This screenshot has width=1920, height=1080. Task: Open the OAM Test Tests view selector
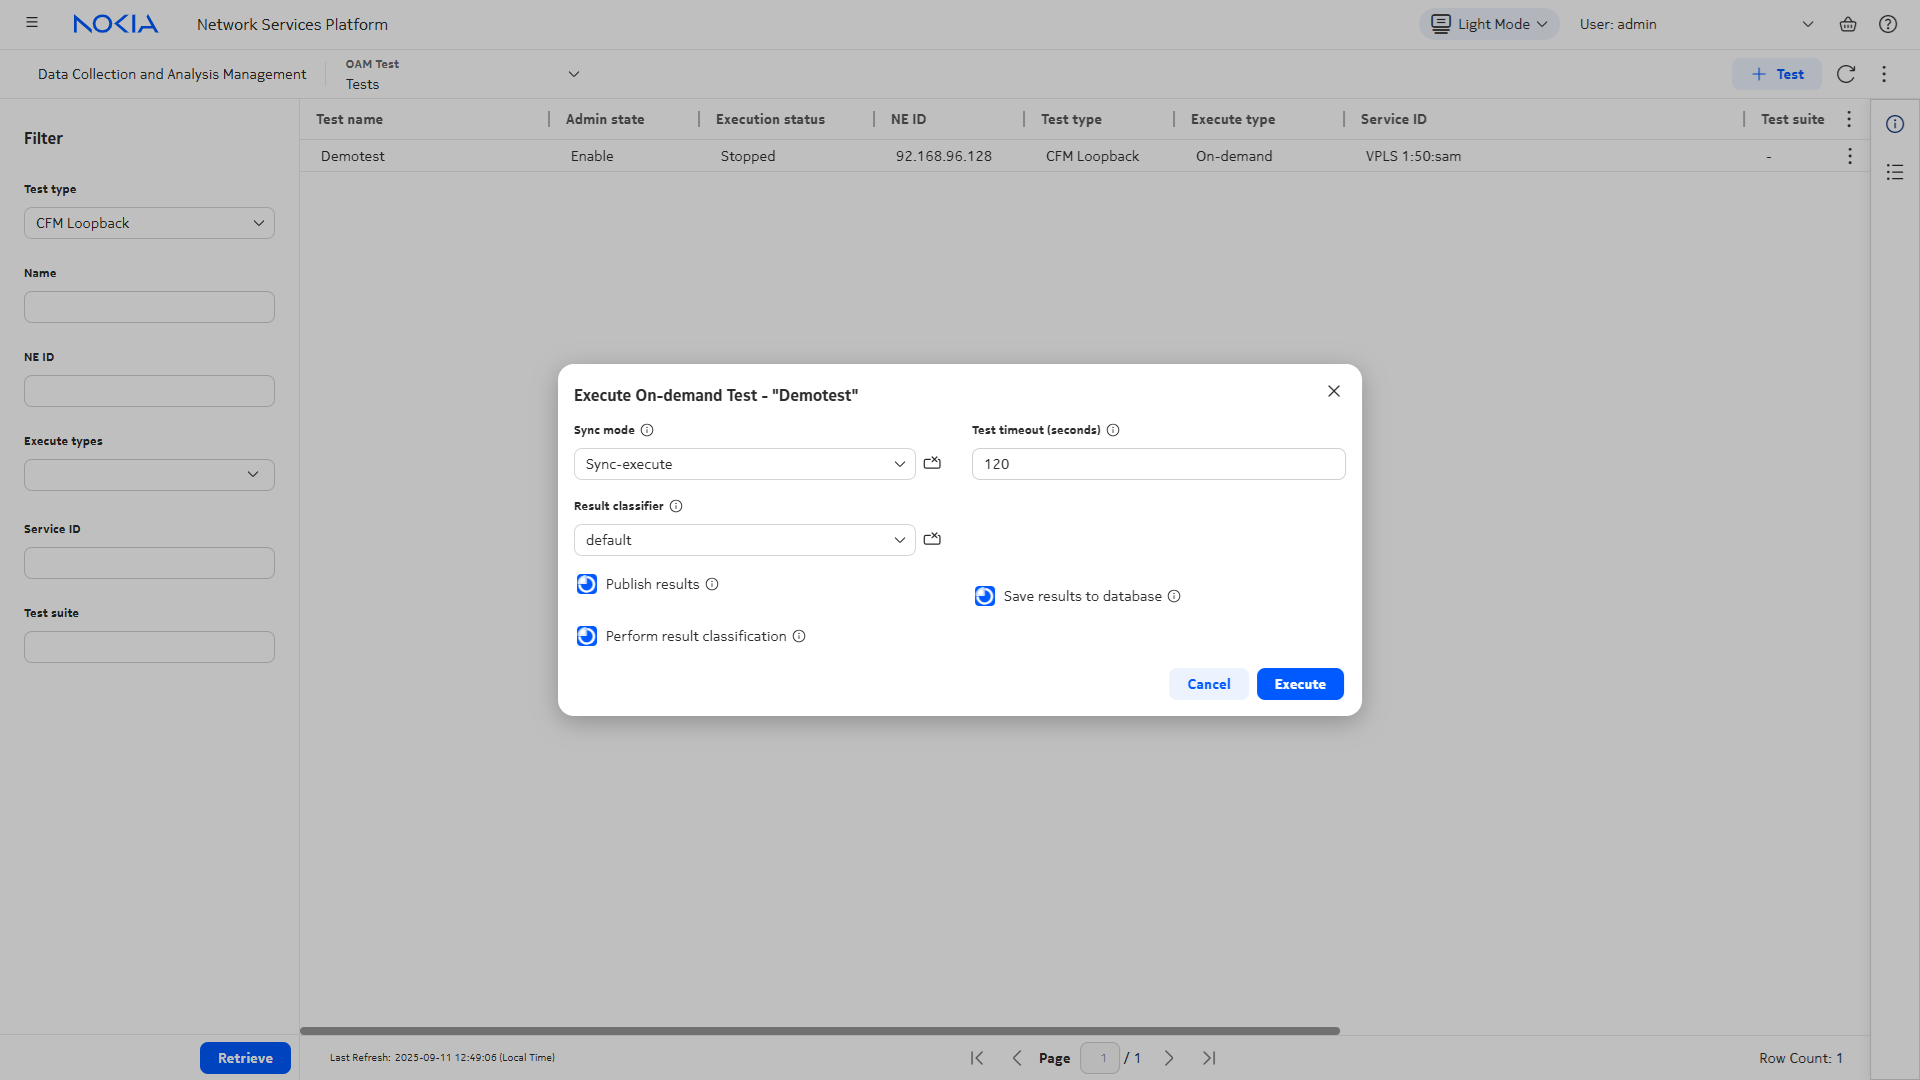462,74
